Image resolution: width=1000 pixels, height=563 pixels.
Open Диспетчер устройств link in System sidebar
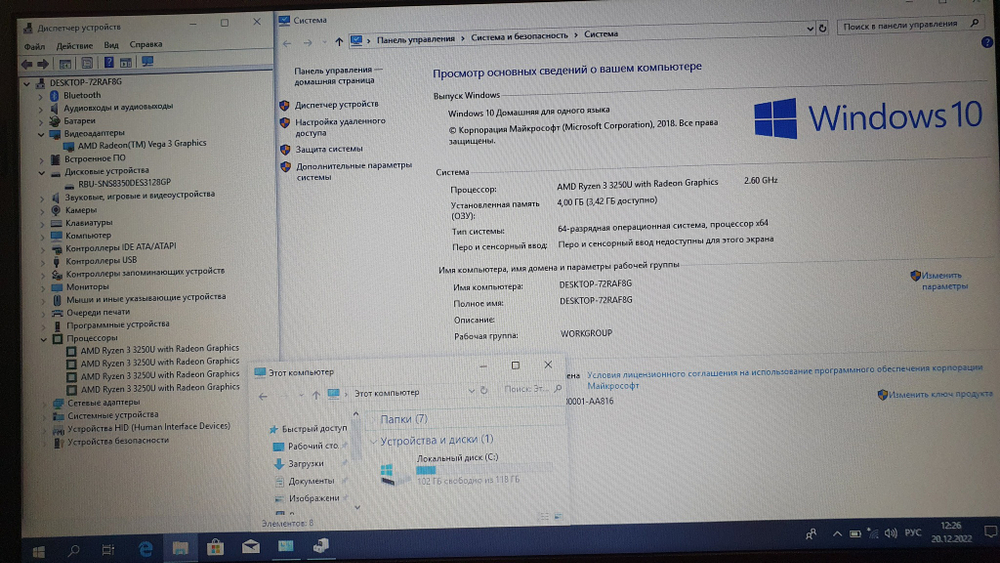[336, 105]
